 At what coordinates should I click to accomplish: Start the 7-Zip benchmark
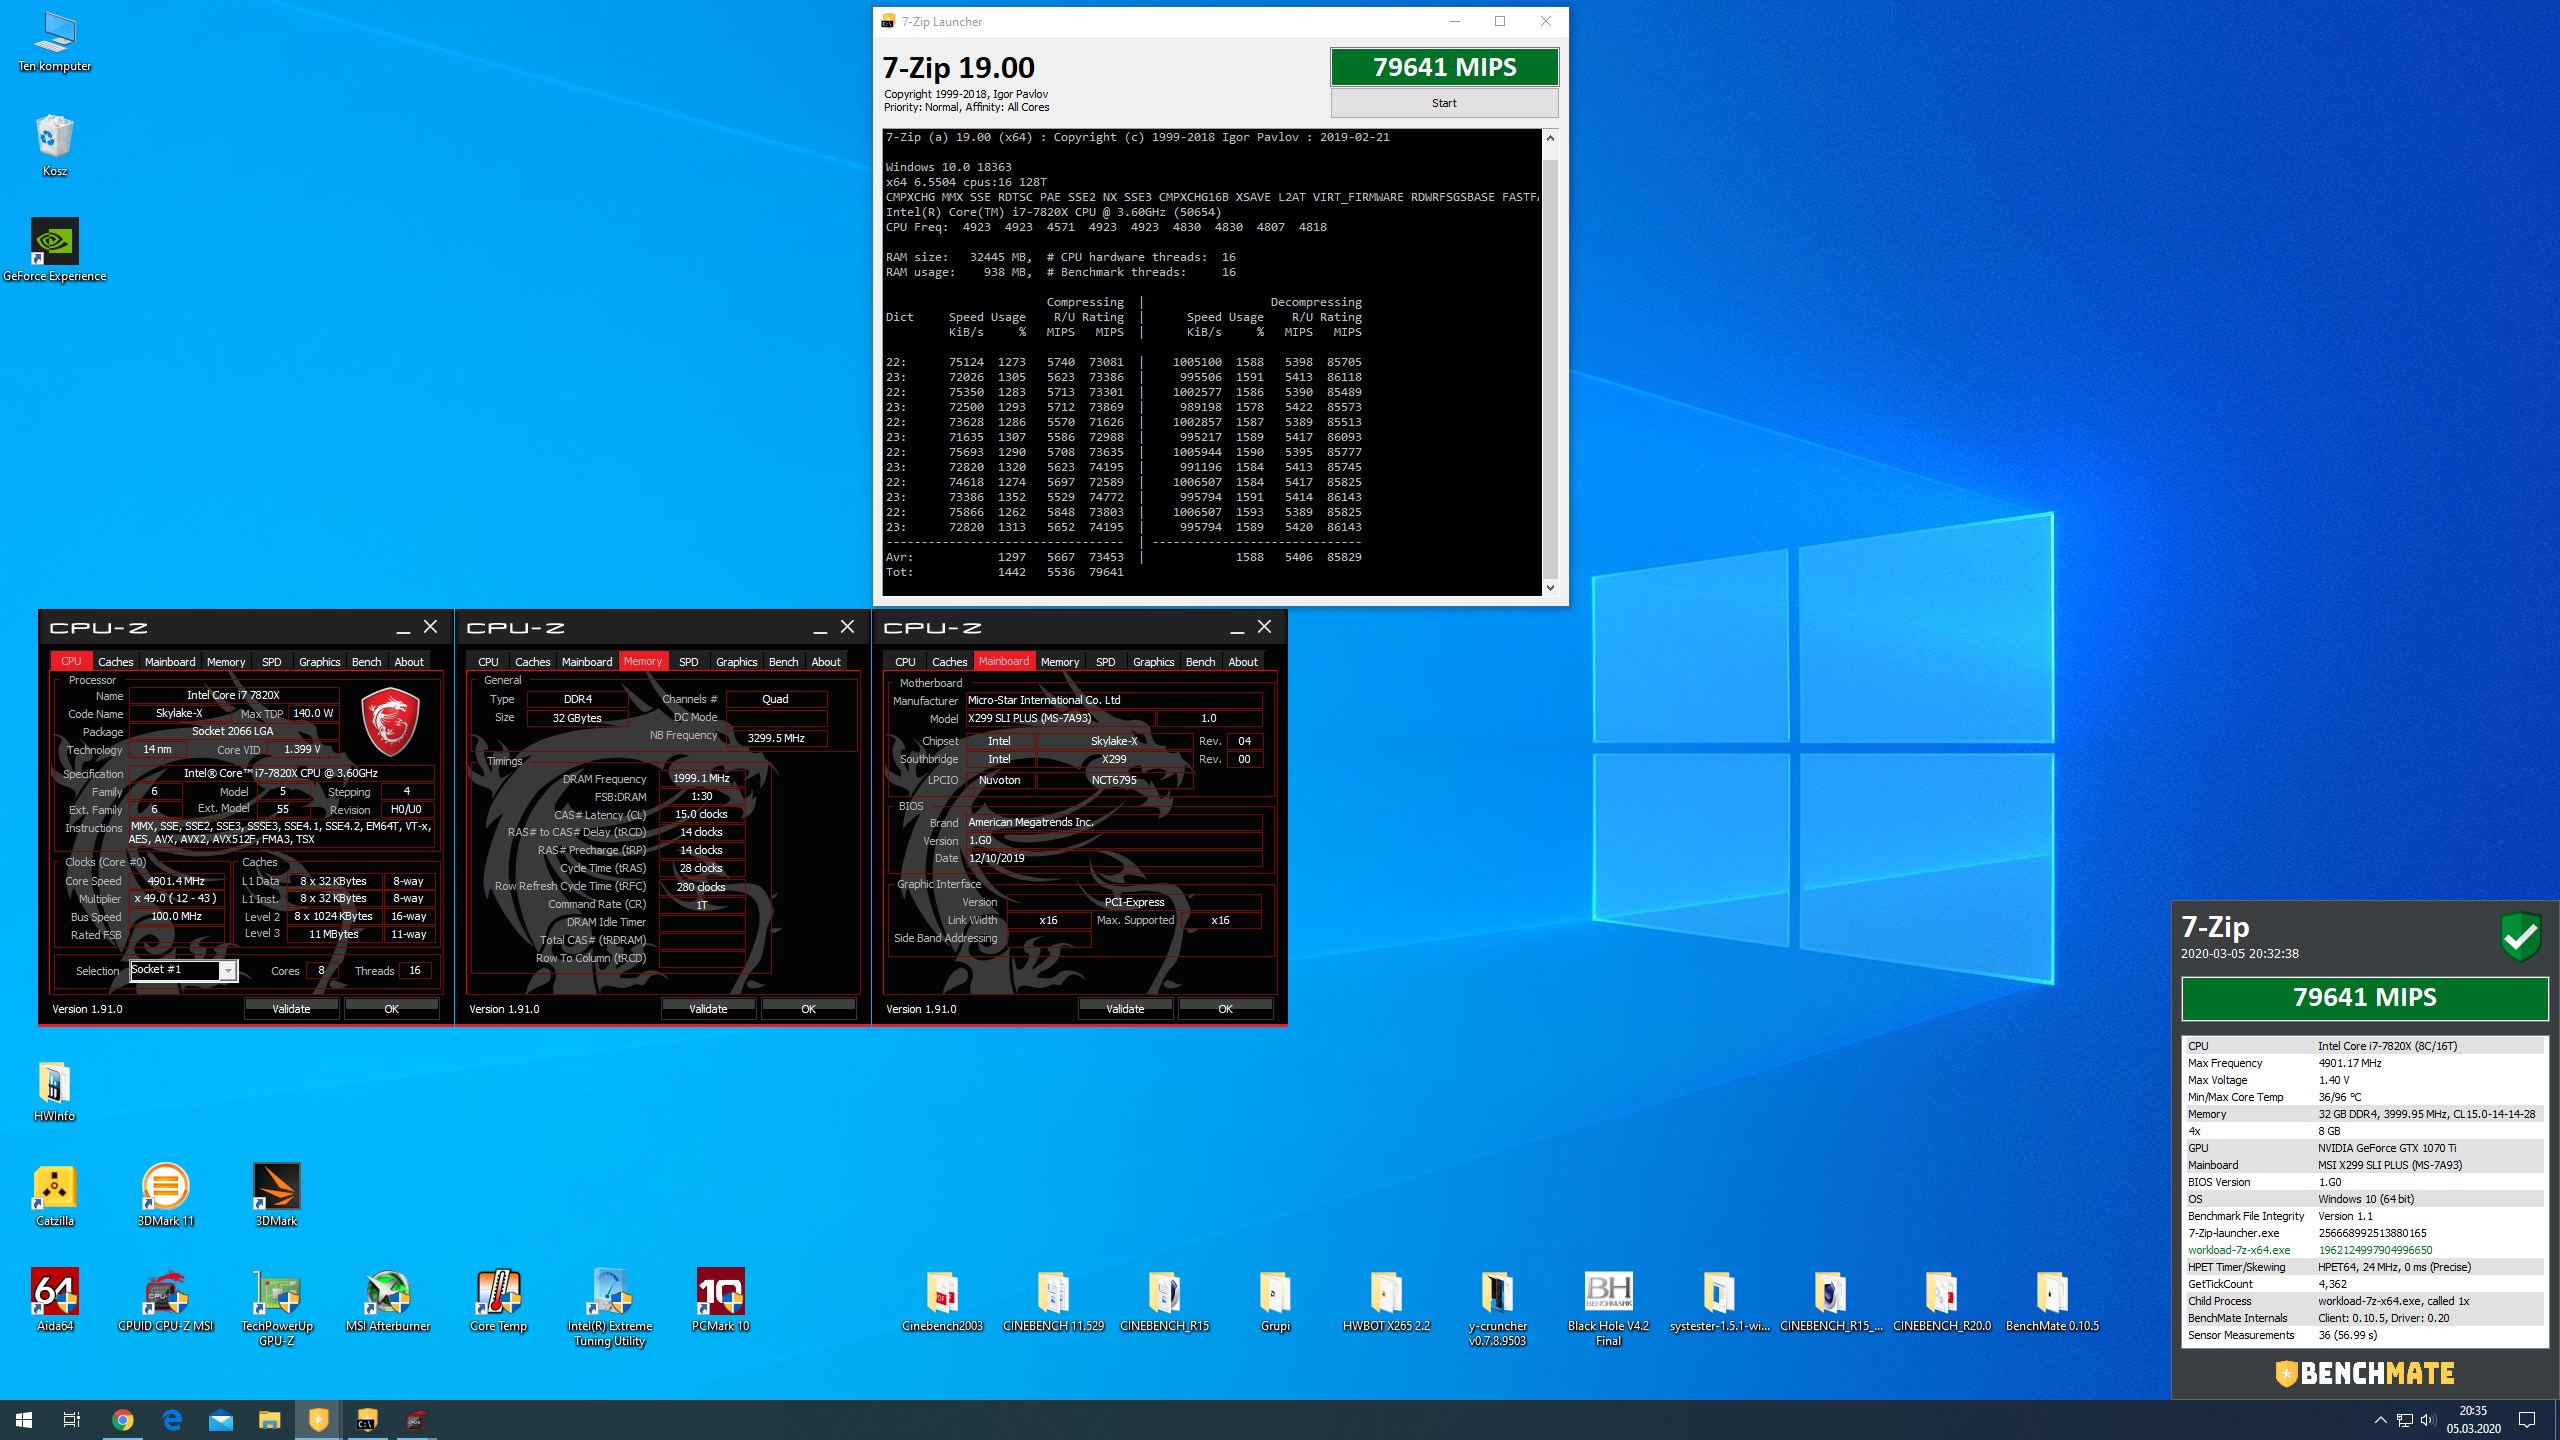[x=1444, y=103]
